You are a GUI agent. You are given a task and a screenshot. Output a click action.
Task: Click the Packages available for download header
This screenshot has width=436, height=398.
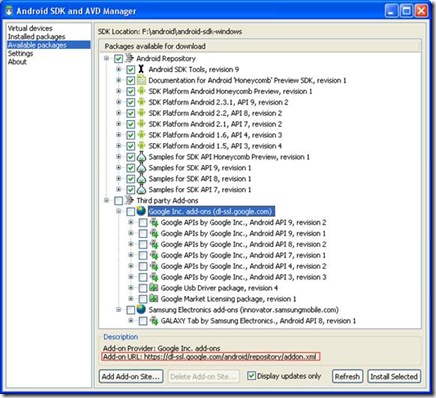tap(155, 46)
